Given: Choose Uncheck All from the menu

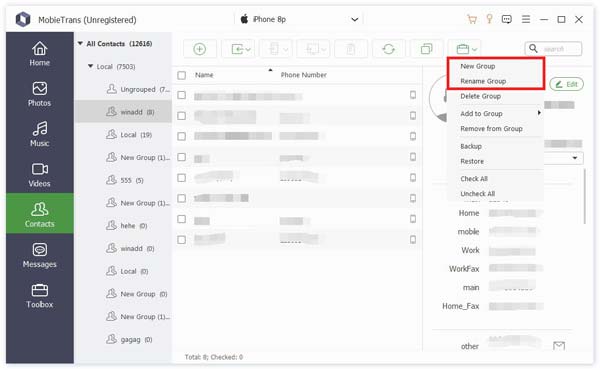Looking at the screenshot, I should pyautogui.click(x=478, y=194).
